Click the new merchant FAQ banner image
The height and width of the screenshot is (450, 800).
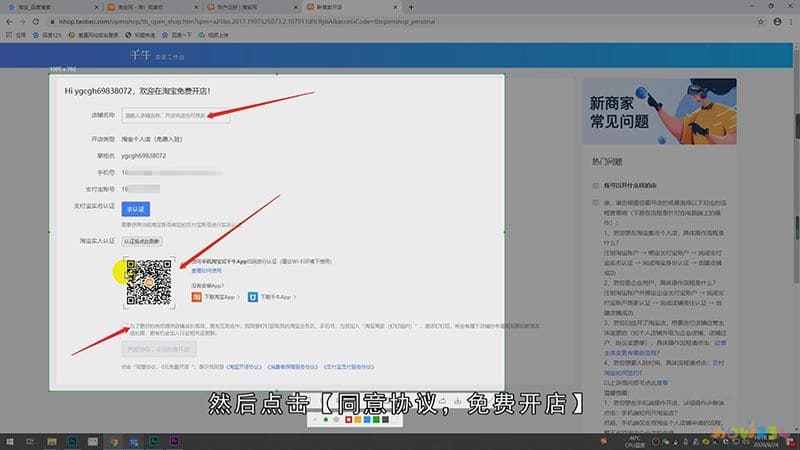click(659, 111)
